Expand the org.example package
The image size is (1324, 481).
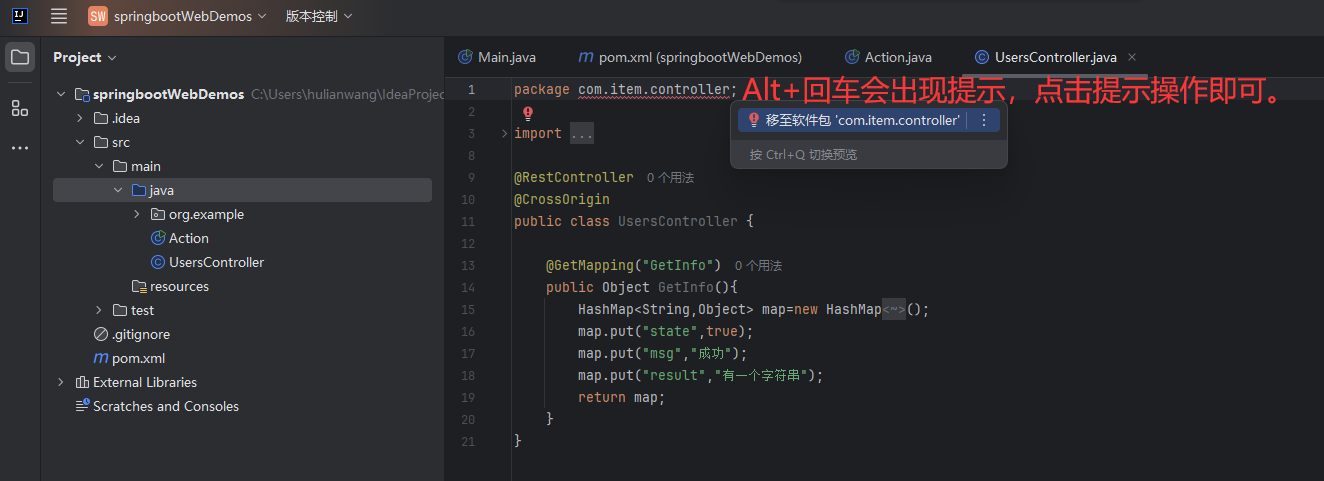click(137, 214)
